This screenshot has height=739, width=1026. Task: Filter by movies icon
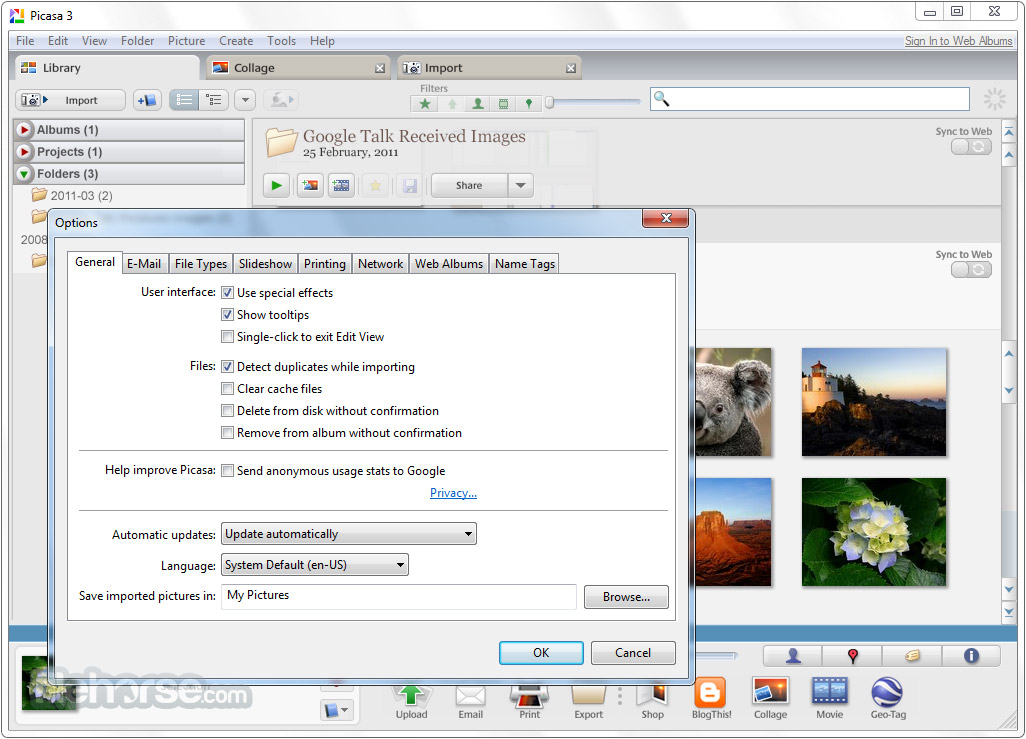[x=503, y=103]
